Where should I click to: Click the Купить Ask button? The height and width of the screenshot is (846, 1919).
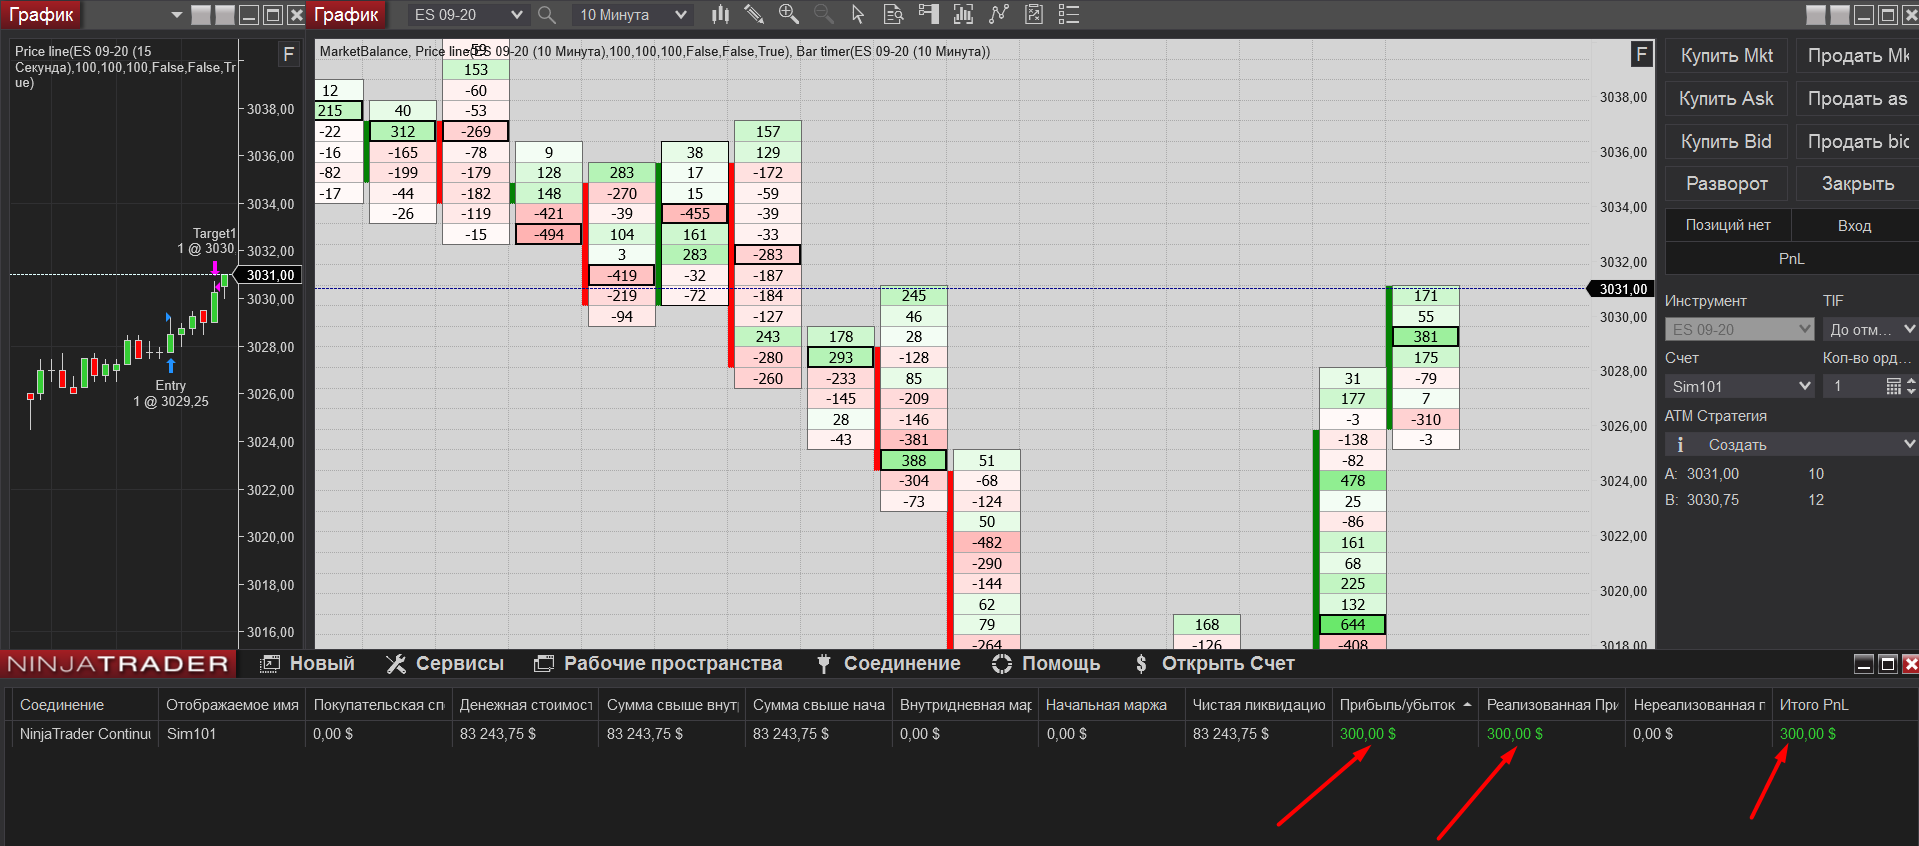[1727, 99]
